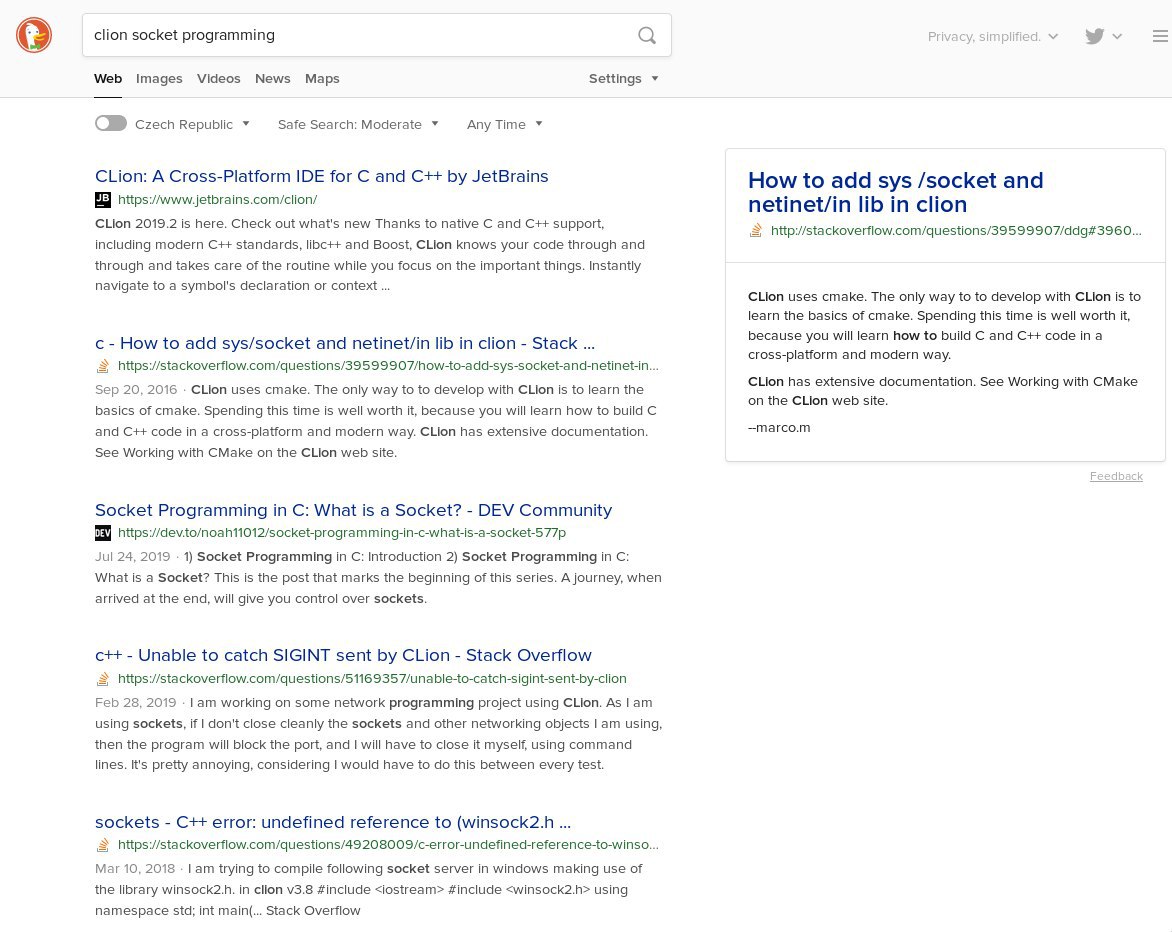Click the magnifying glass search icon

[x=647, y=35]
